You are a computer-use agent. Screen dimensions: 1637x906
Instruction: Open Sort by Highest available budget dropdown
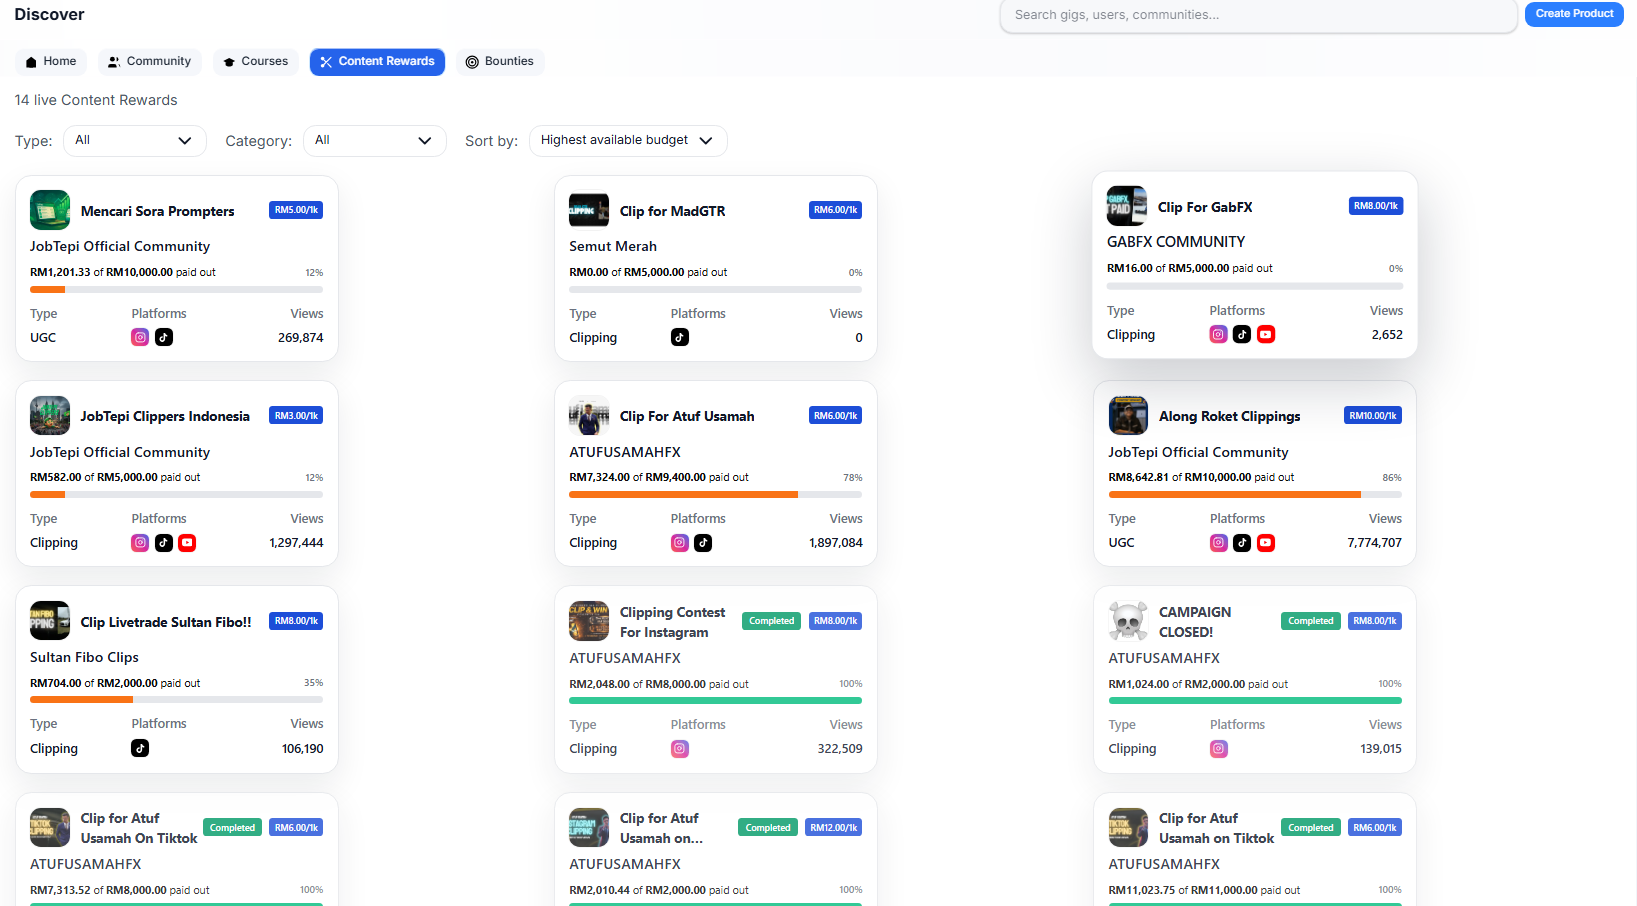pyautogui.click(x=628, y=141)
